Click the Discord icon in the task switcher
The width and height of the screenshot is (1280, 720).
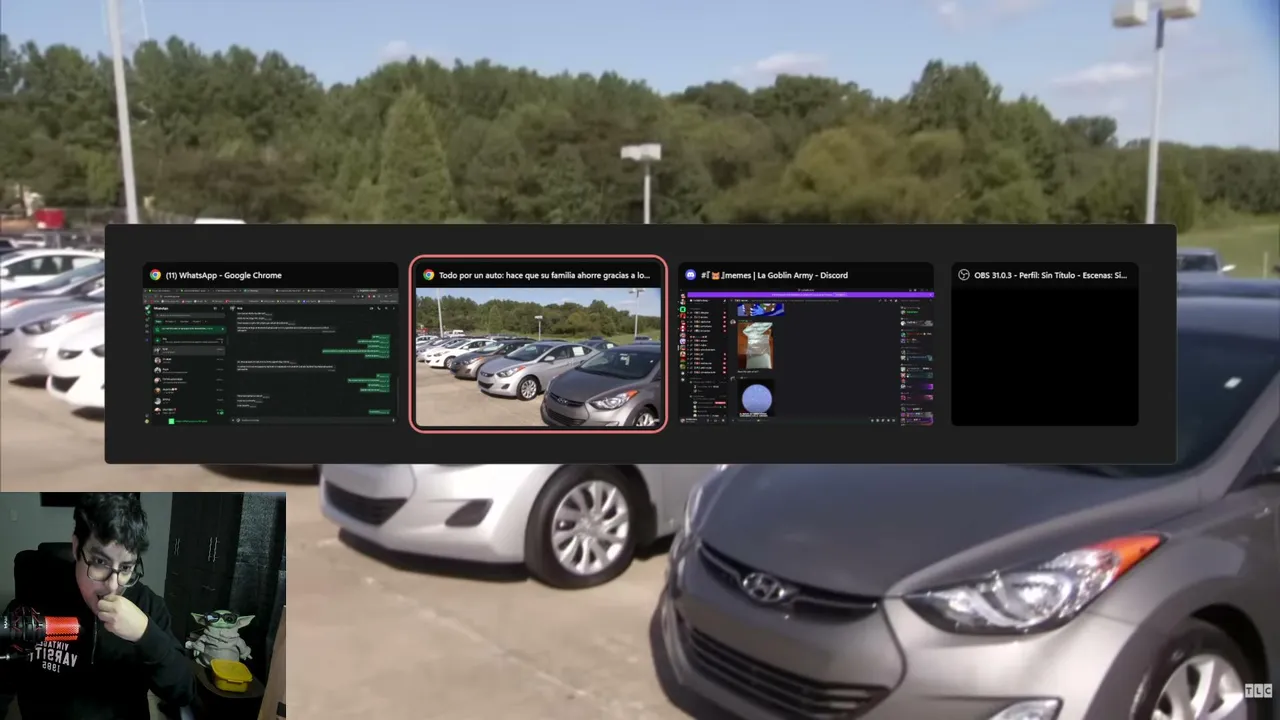tap(691, 275)
